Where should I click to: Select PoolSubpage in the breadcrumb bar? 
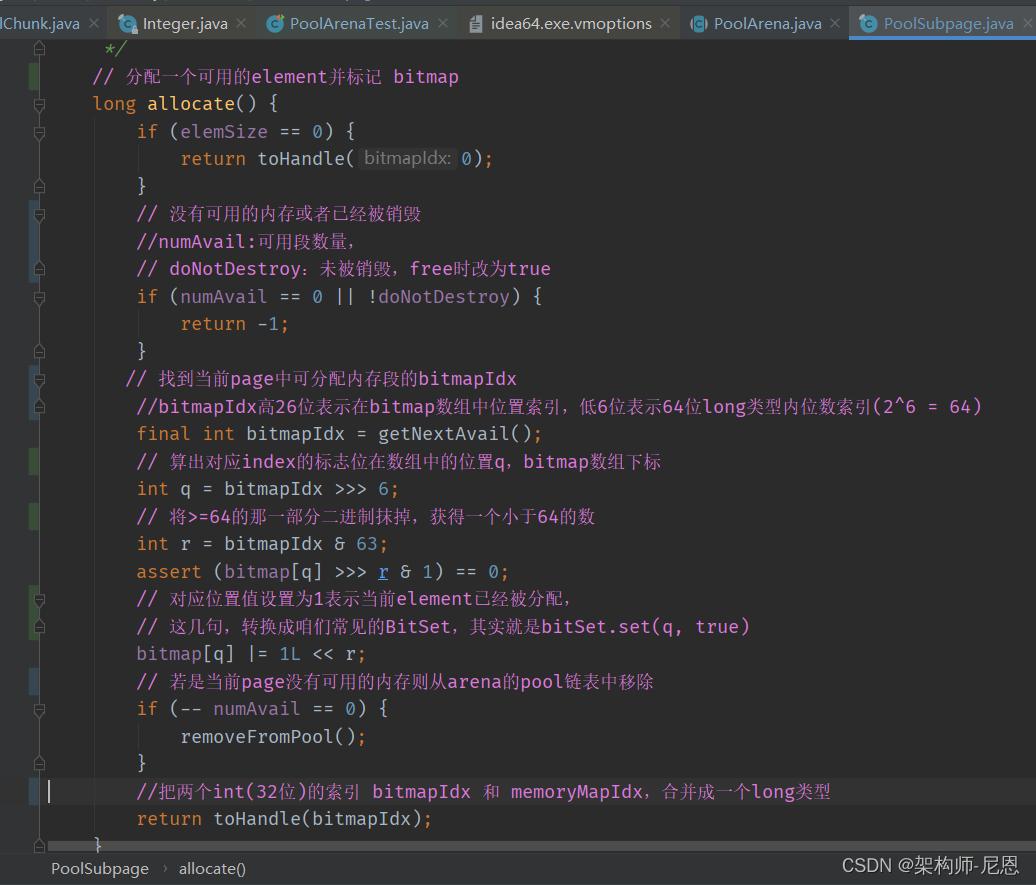tap(100, 868)
